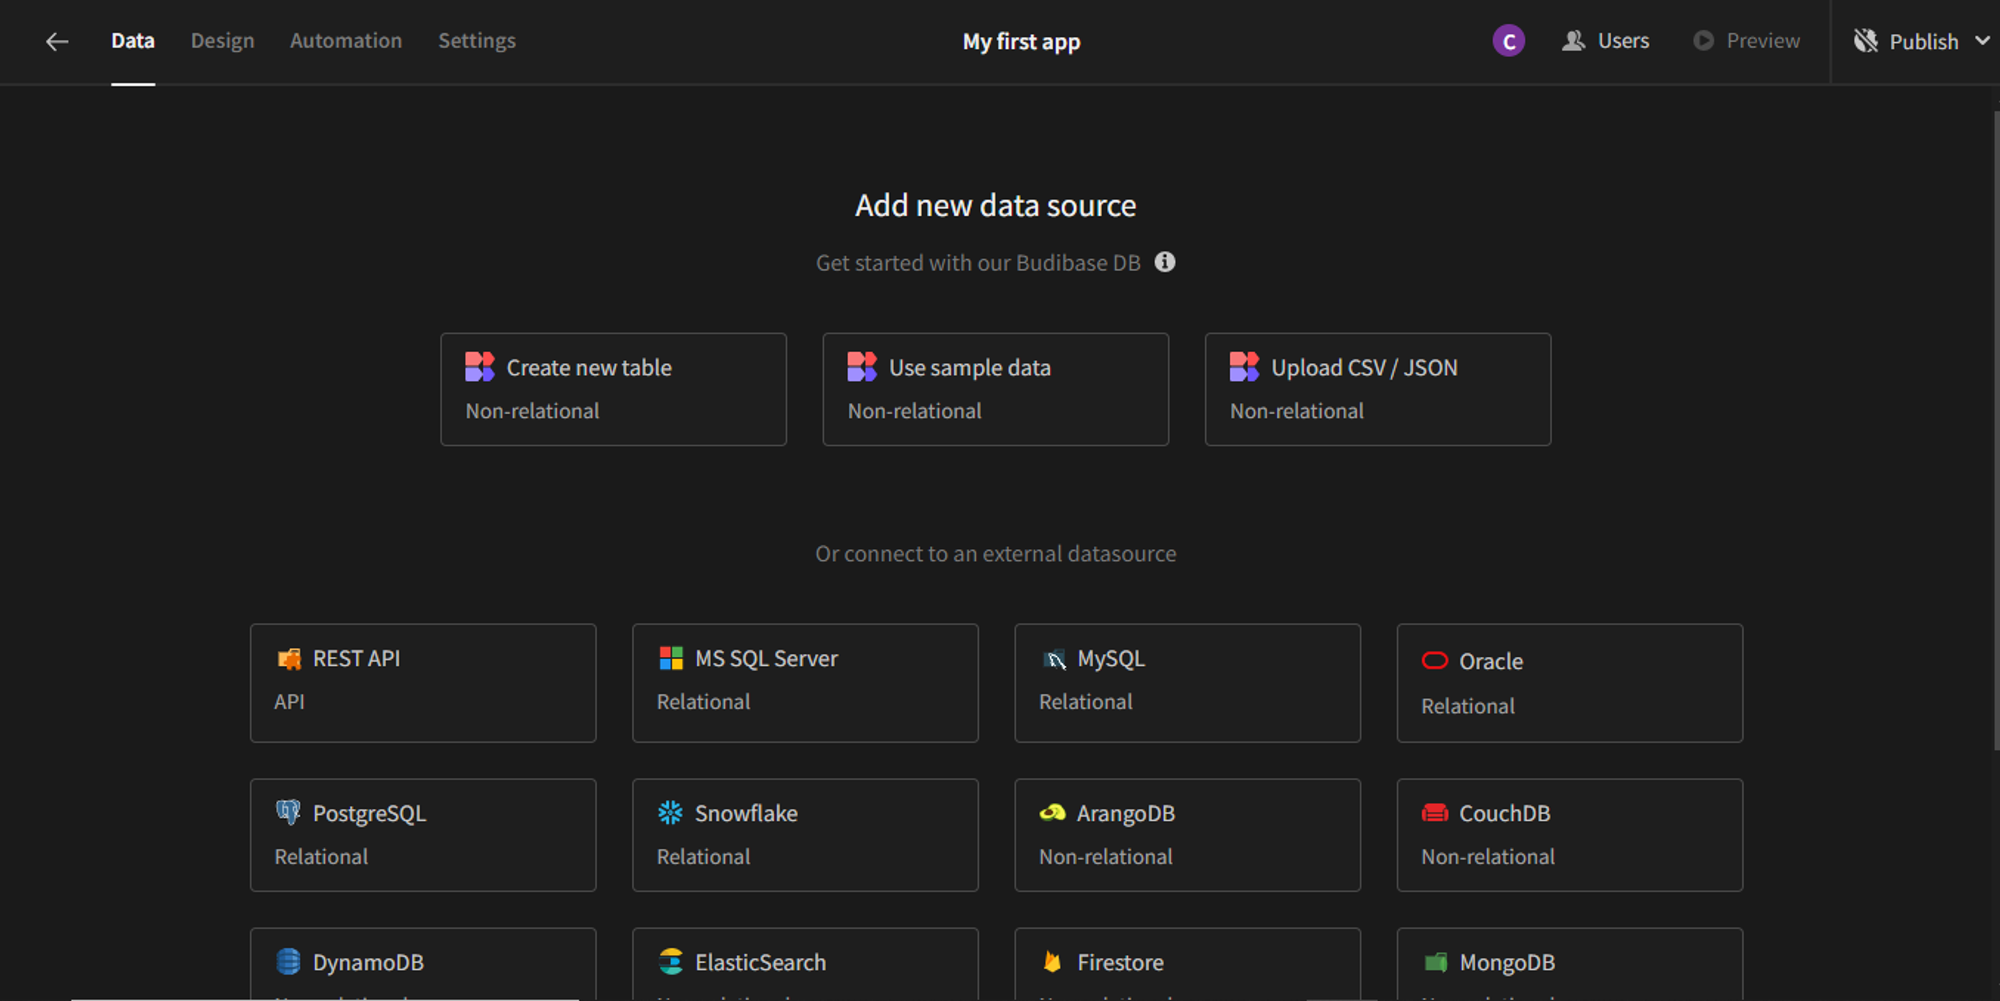The height and width of the screenshot is (1001, 2000).
Task: Click the API type under REST API
Action: 289,702
